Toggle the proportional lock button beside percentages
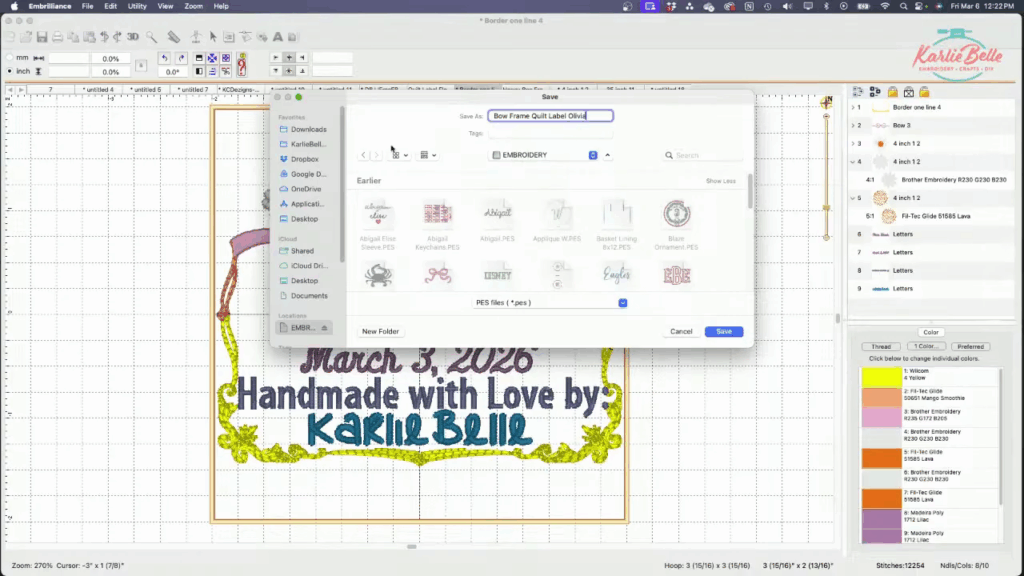This screenshot has height=576, width=1024. [140, 65]
